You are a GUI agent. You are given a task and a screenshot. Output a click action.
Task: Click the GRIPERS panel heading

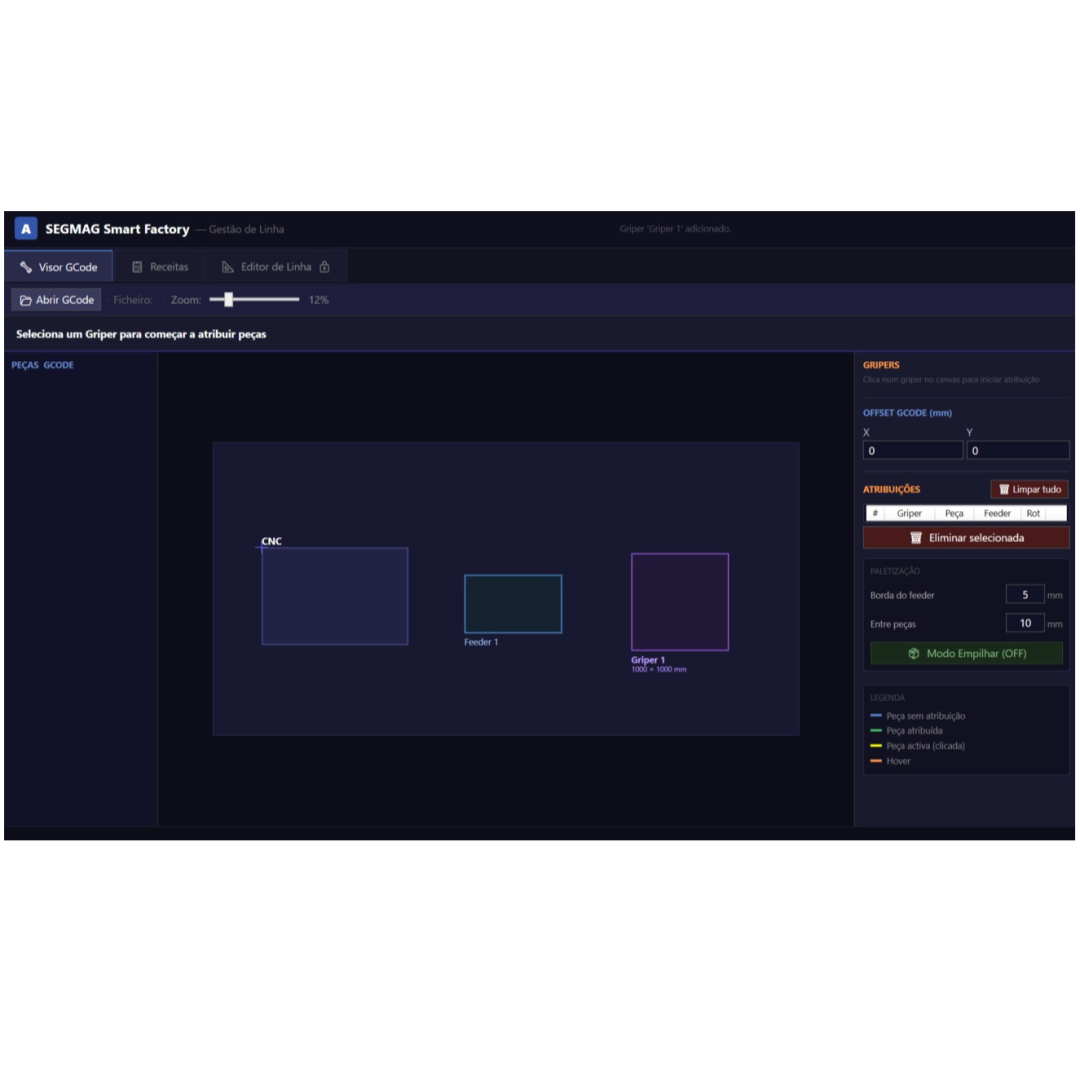click(x=881, y=365)
